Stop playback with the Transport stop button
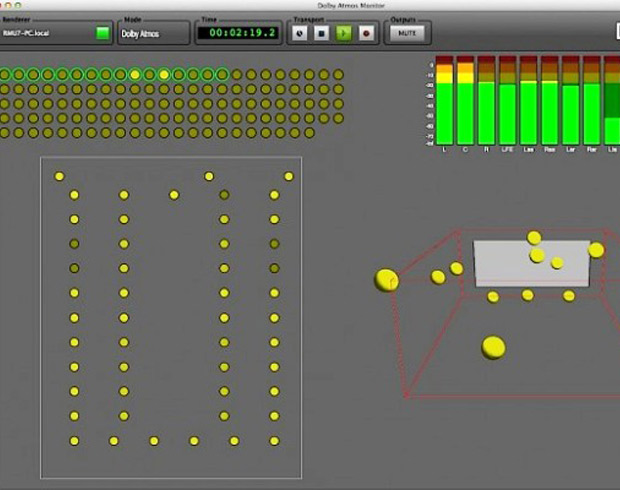The image size is (620, 490). click(x=321, y=33)
